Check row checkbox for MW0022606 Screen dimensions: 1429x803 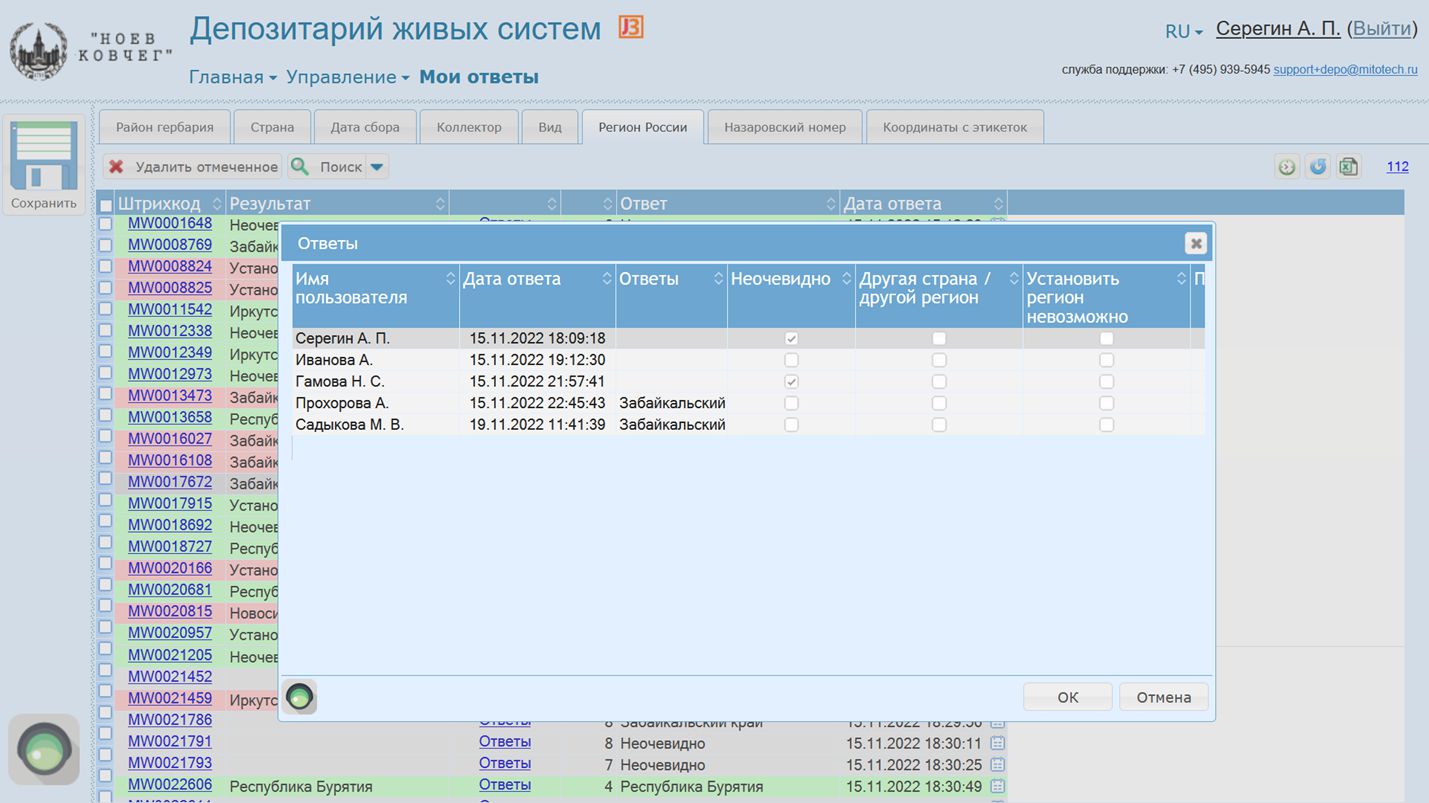click(105, 777)
